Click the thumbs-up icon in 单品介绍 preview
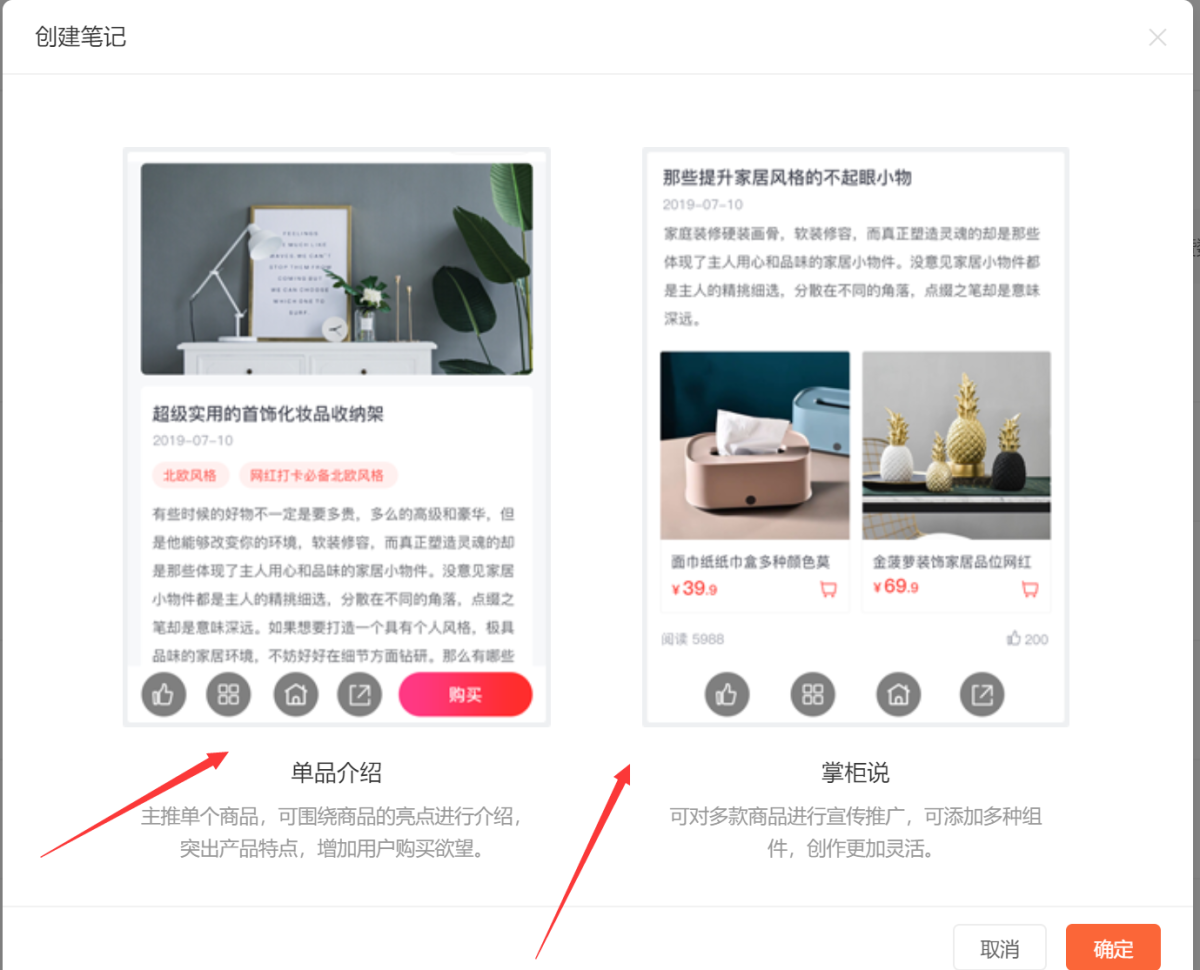This screenshot has height=970, width=1200. [164, 695]
